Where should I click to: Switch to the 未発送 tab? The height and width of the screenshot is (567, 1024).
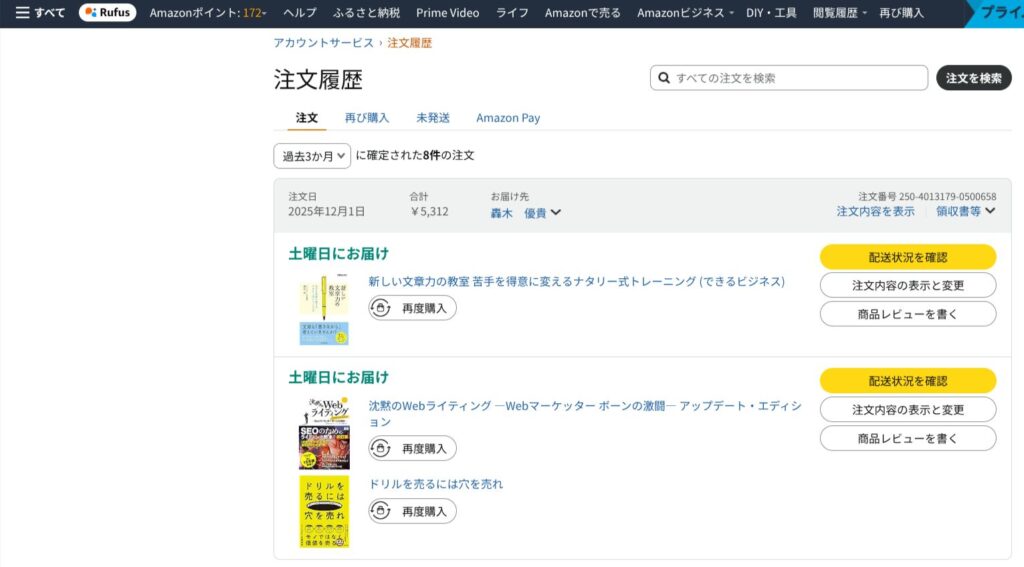433,118
